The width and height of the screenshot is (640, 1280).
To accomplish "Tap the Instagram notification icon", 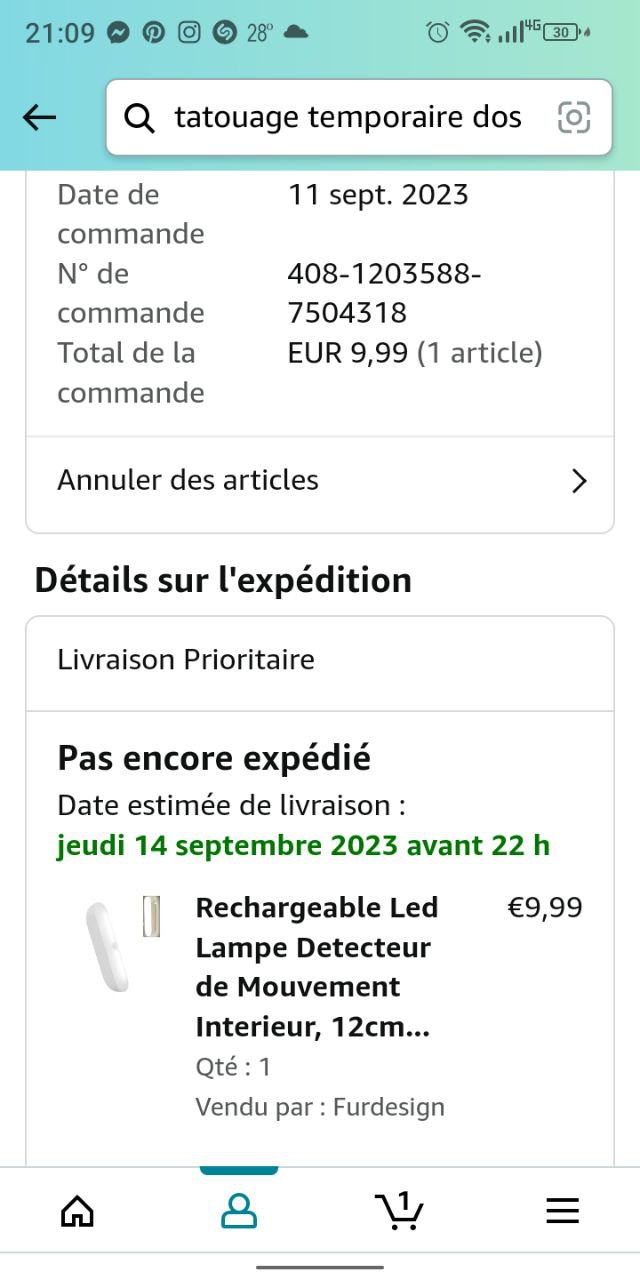I will tap(189, 32).
